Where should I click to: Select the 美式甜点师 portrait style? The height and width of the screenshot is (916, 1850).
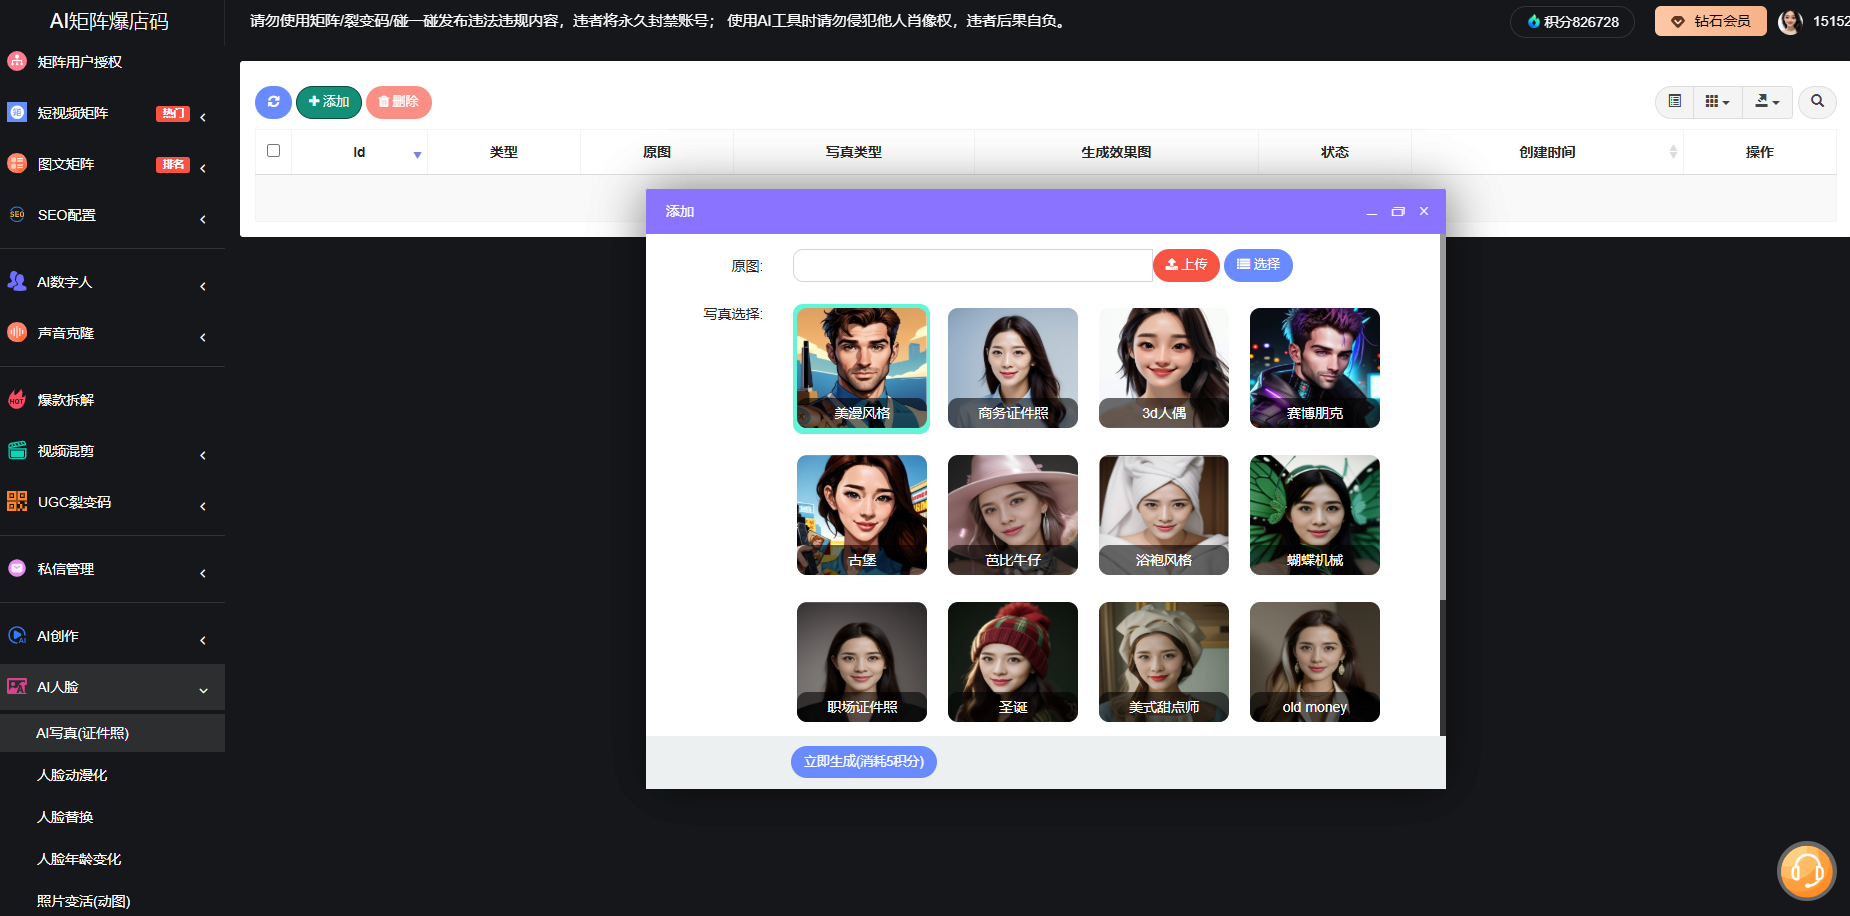click(x=1164, y=662)
